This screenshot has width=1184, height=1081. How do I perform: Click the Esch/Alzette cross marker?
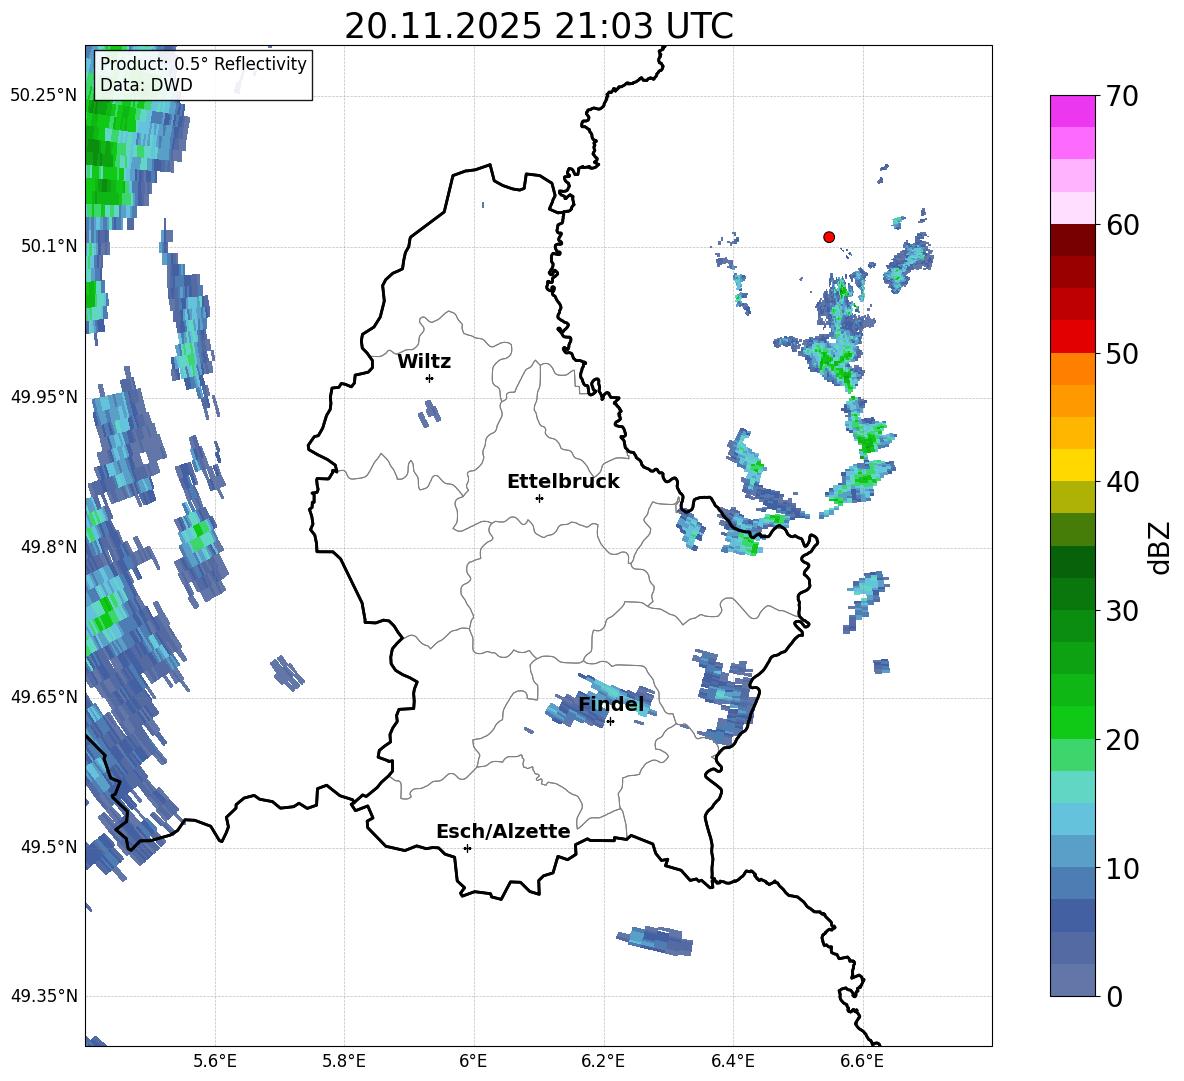point(467,848)
